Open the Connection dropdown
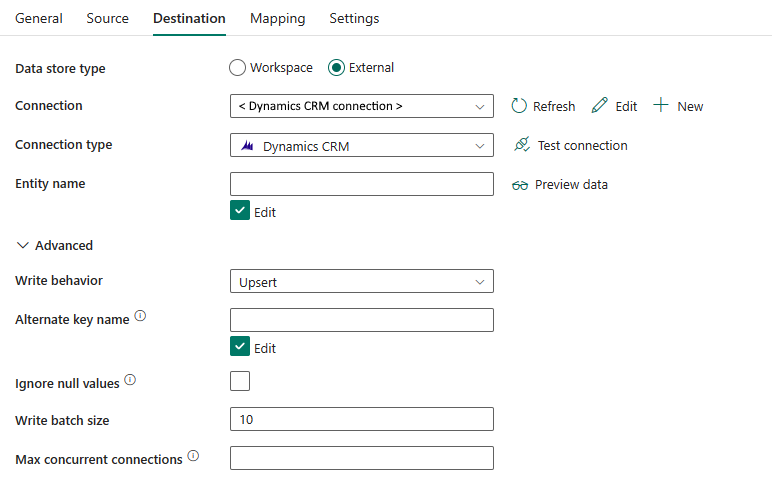Screen dimensions: 772x502 [362, 106]
